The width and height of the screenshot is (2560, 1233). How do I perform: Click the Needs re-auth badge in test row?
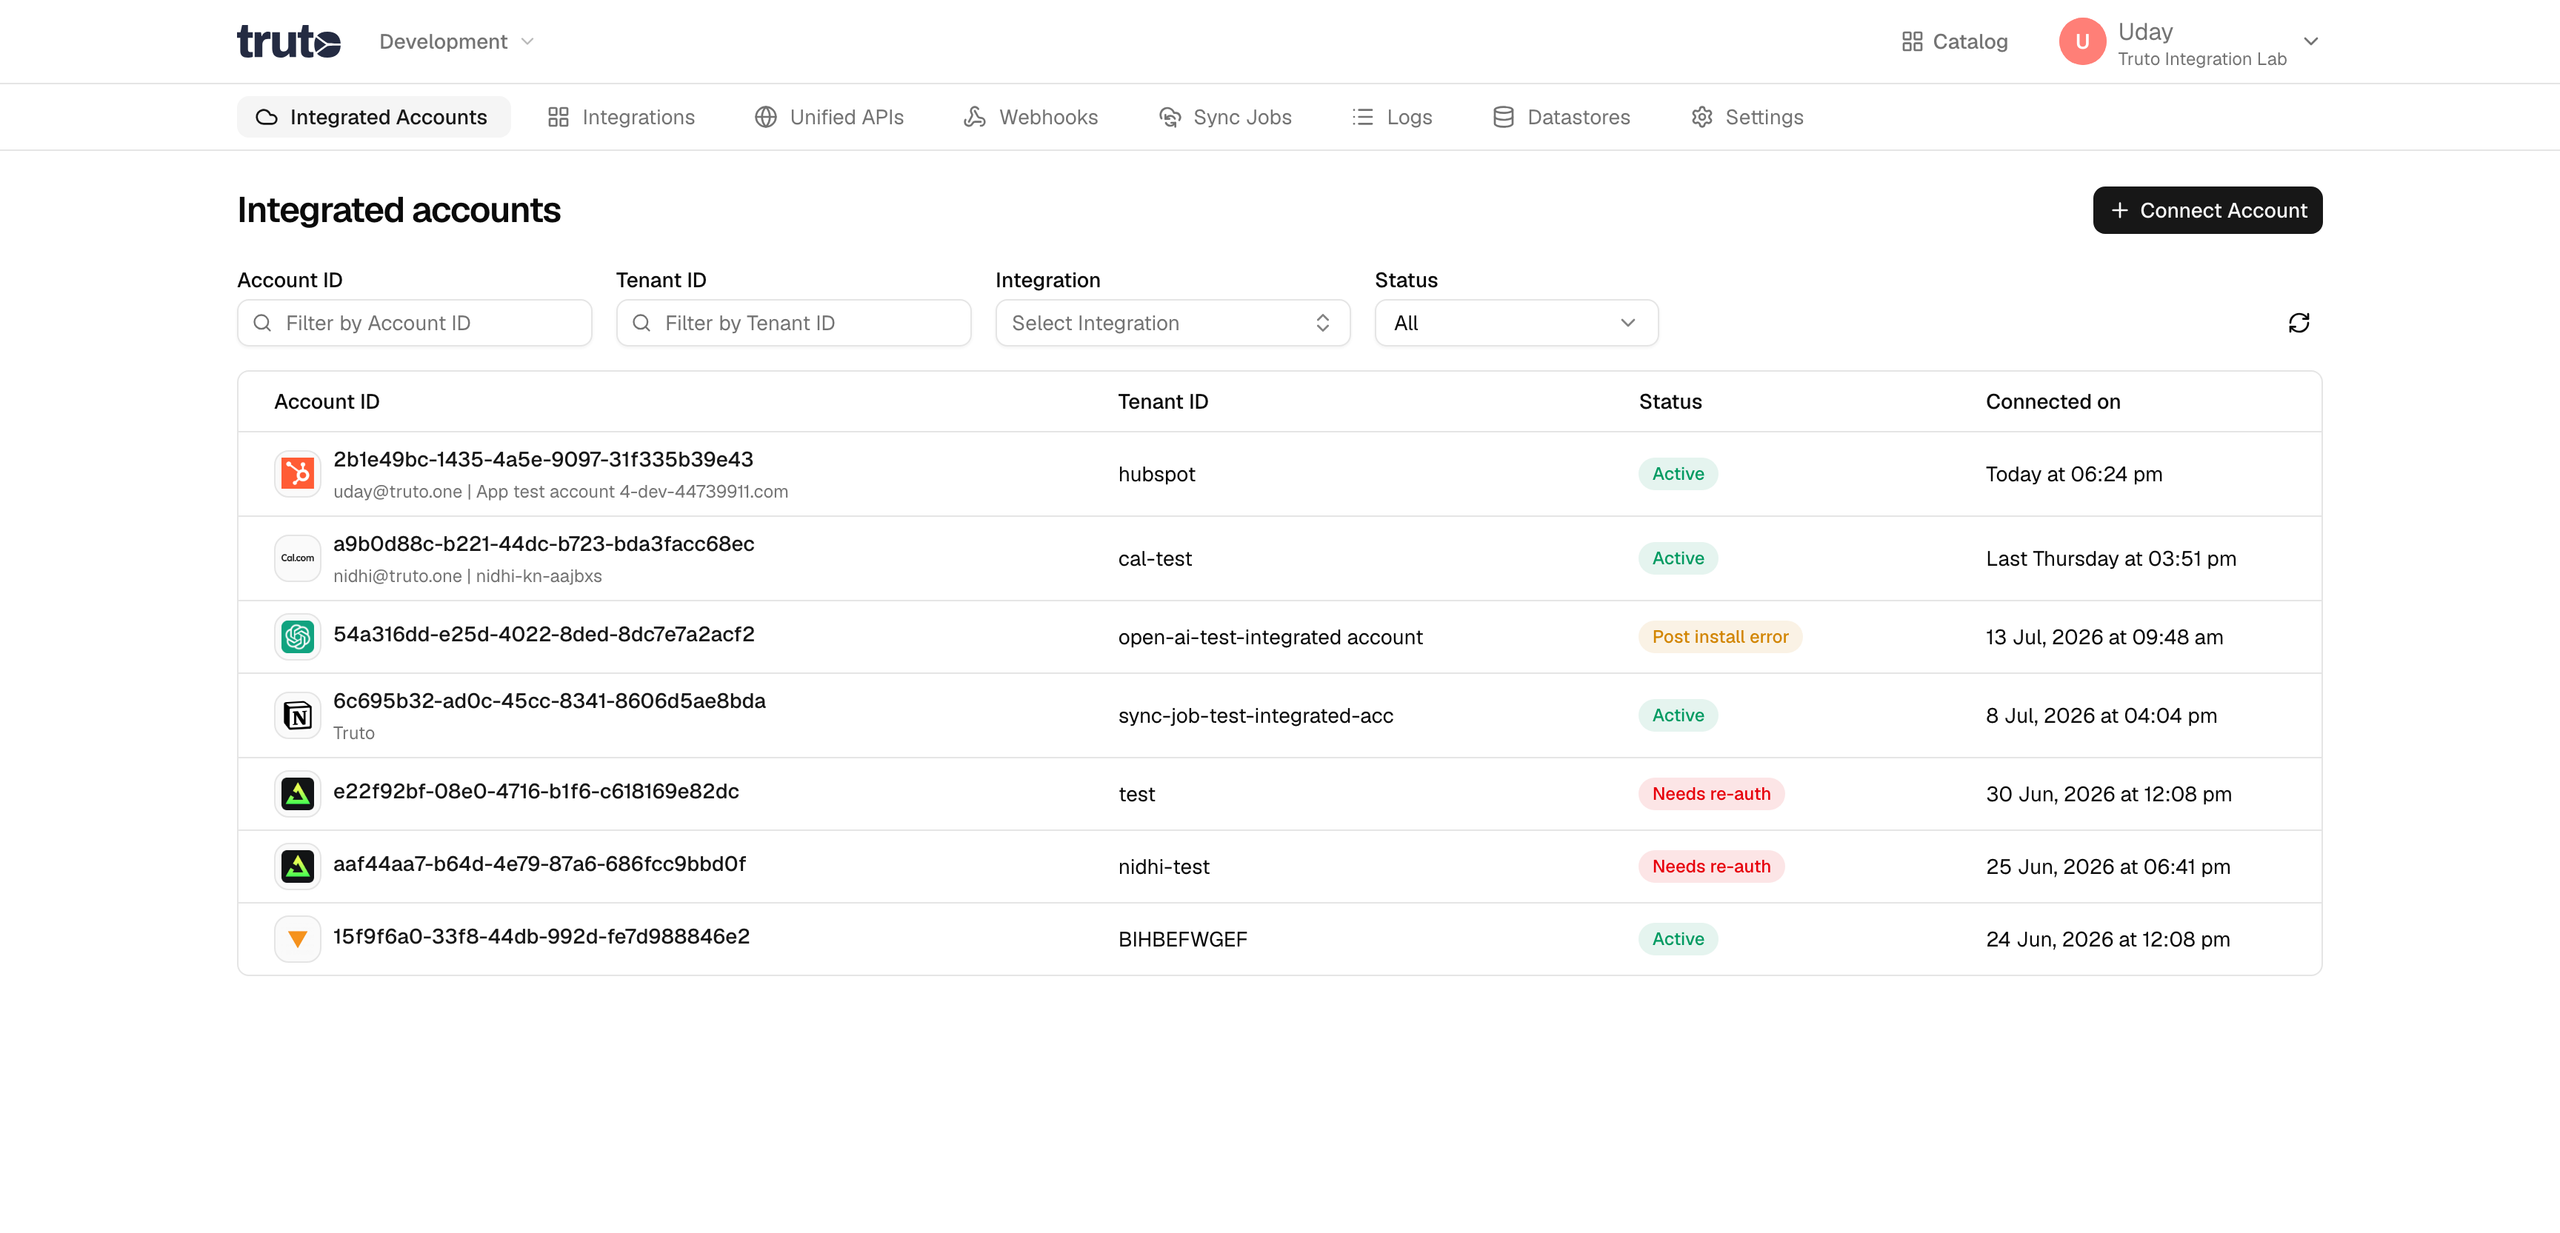pyautogui.click(x=1711, y=794)
